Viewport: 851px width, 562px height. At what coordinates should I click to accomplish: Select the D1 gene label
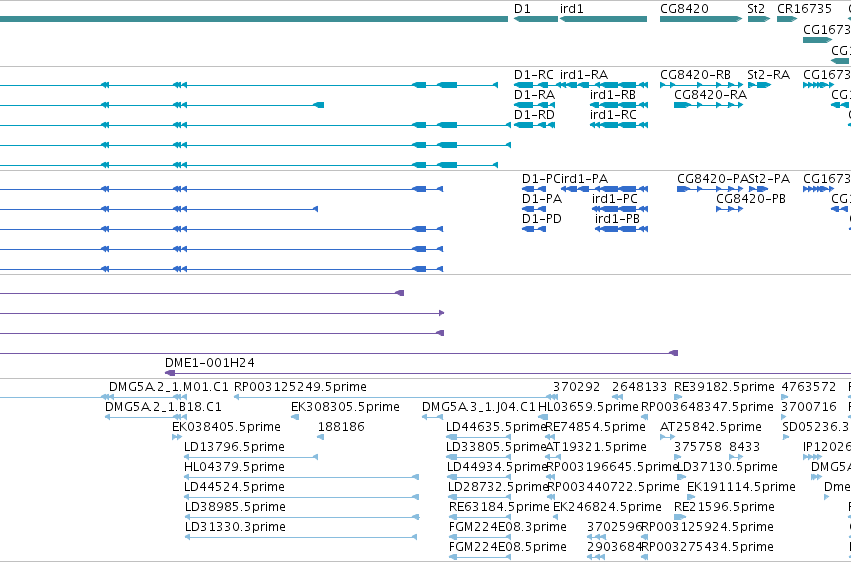pyautogui.click(x=522, y=9)
